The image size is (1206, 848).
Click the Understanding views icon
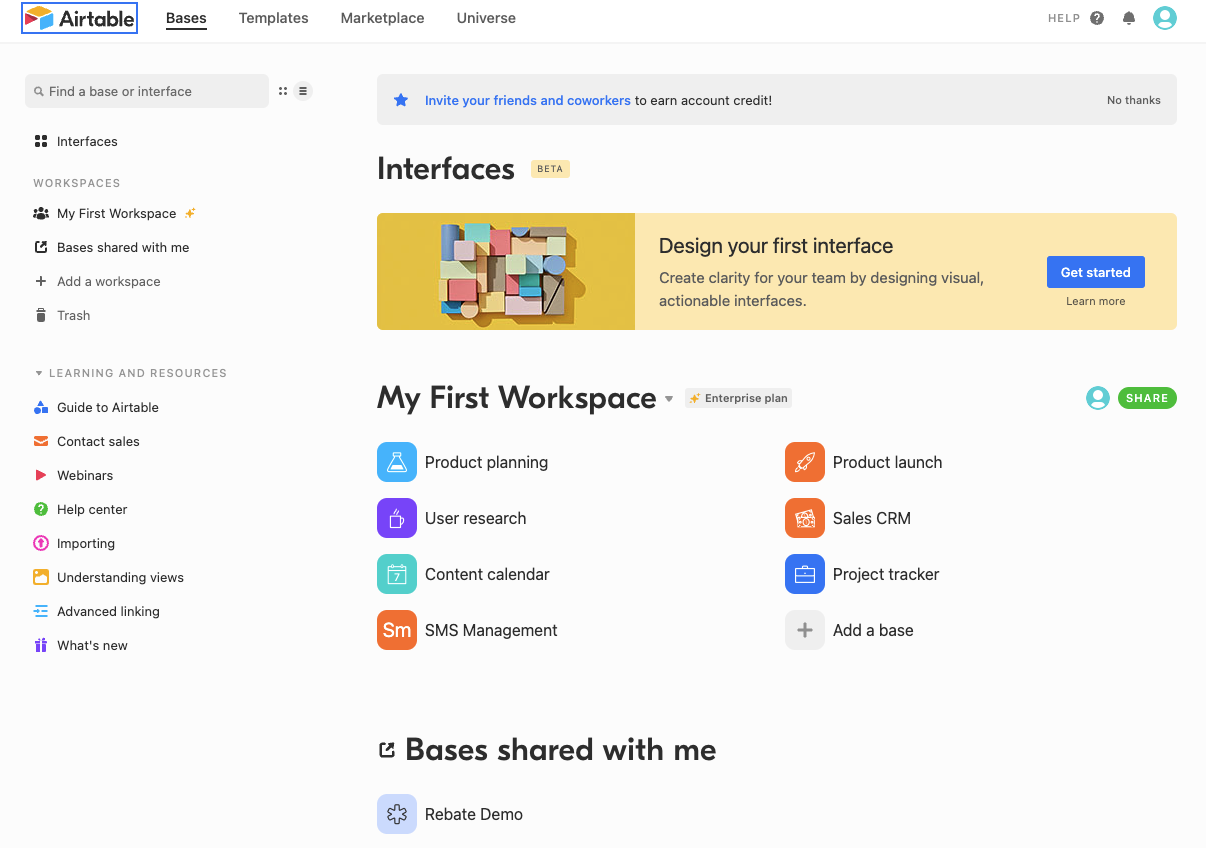tap(41, 577)
